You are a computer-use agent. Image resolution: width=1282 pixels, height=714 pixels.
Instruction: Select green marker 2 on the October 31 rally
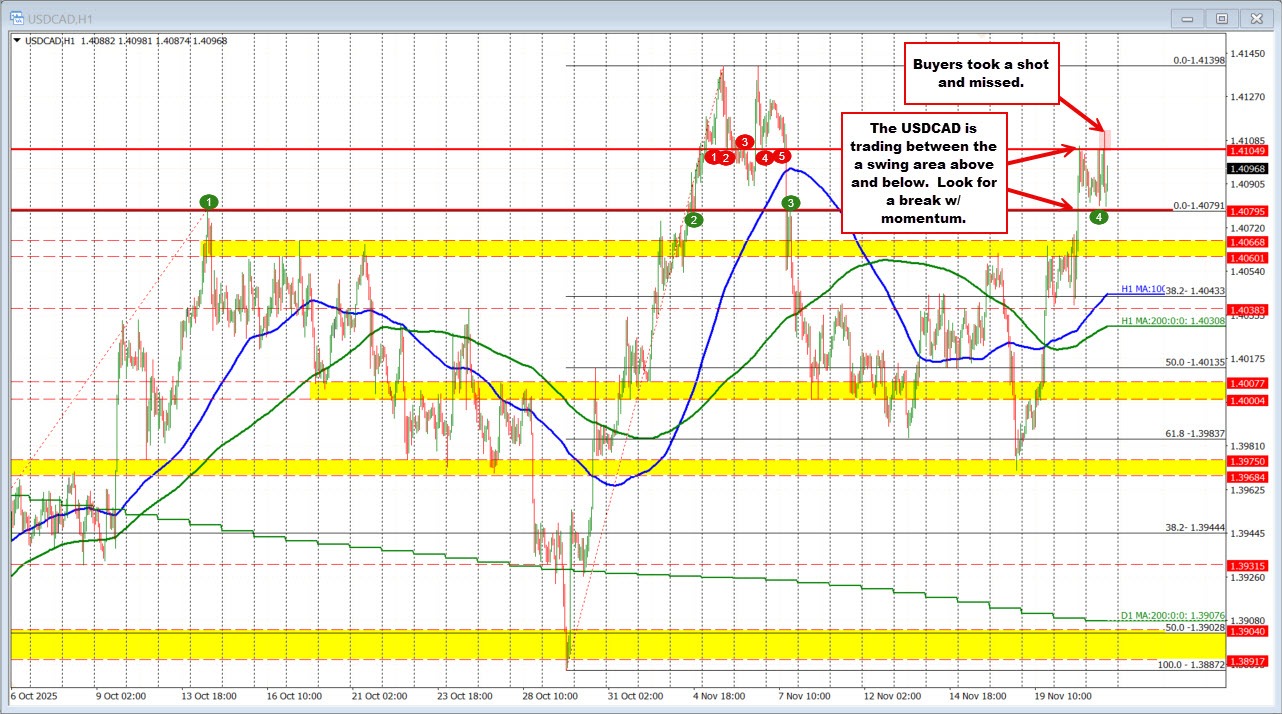click(x=694, y=219)
